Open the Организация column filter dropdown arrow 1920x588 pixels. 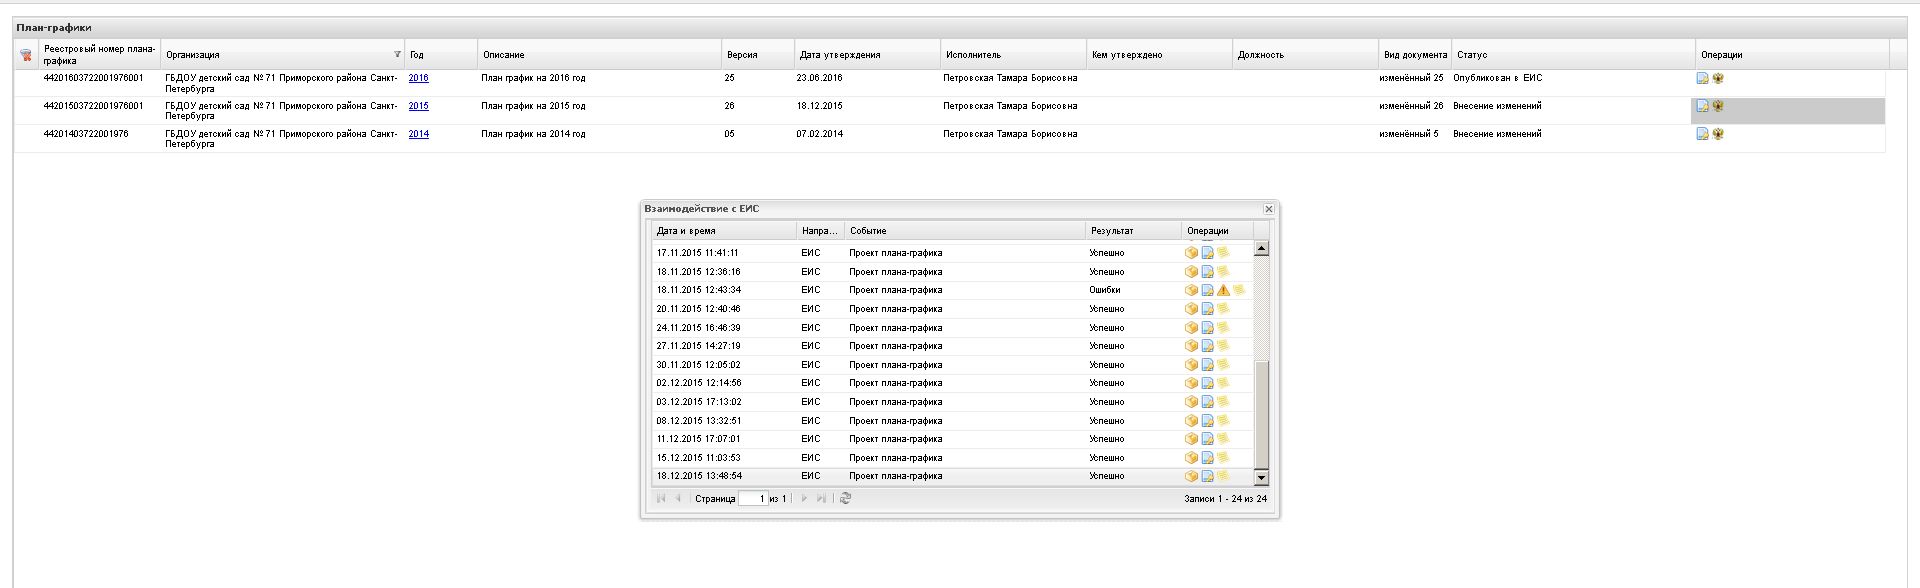(x=397, y=55)
